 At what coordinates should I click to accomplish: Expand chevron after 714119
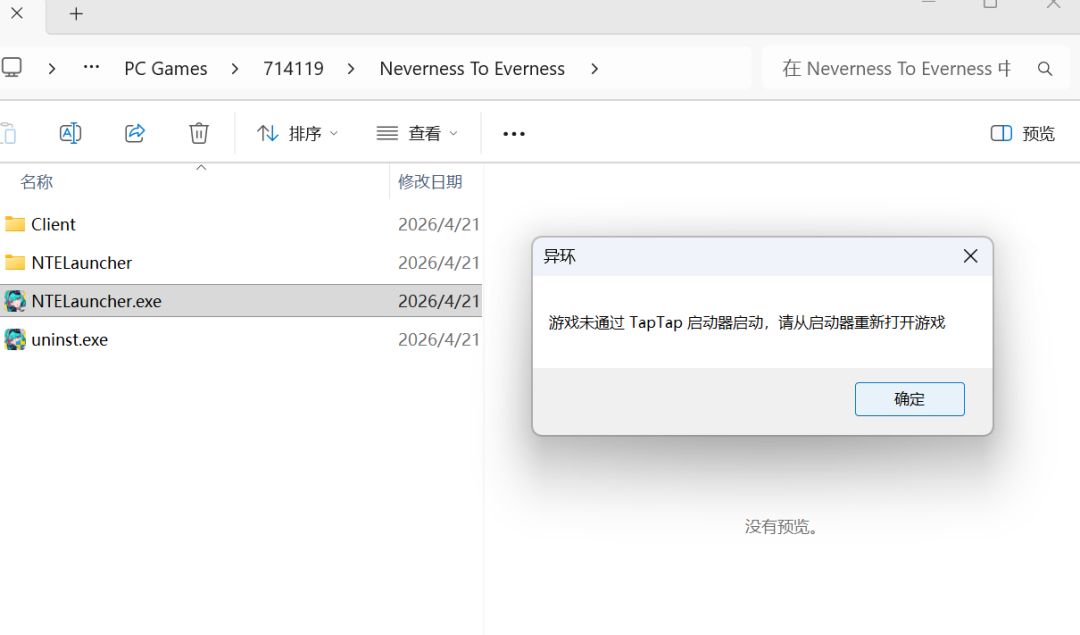click(x=351, y=69)
